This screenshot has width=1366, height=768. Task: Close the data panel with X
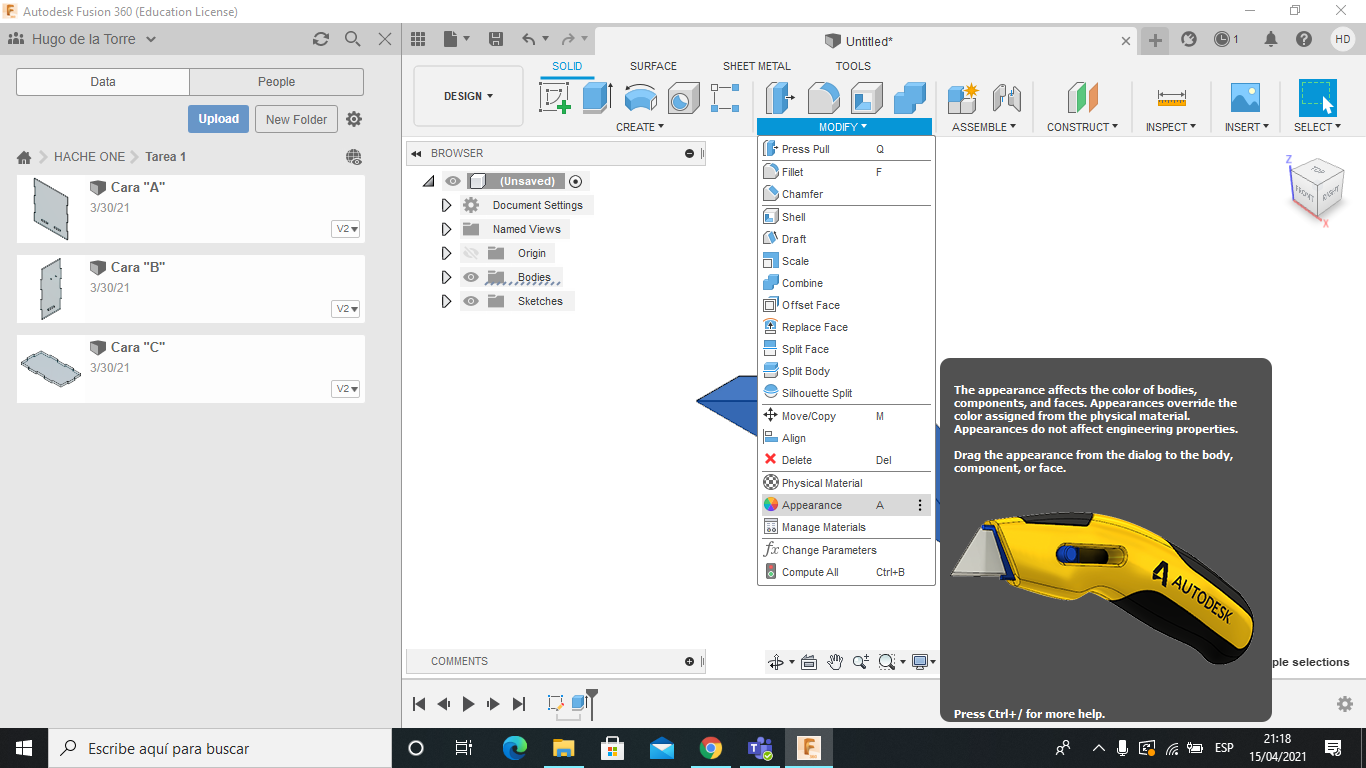pos(385,39)
